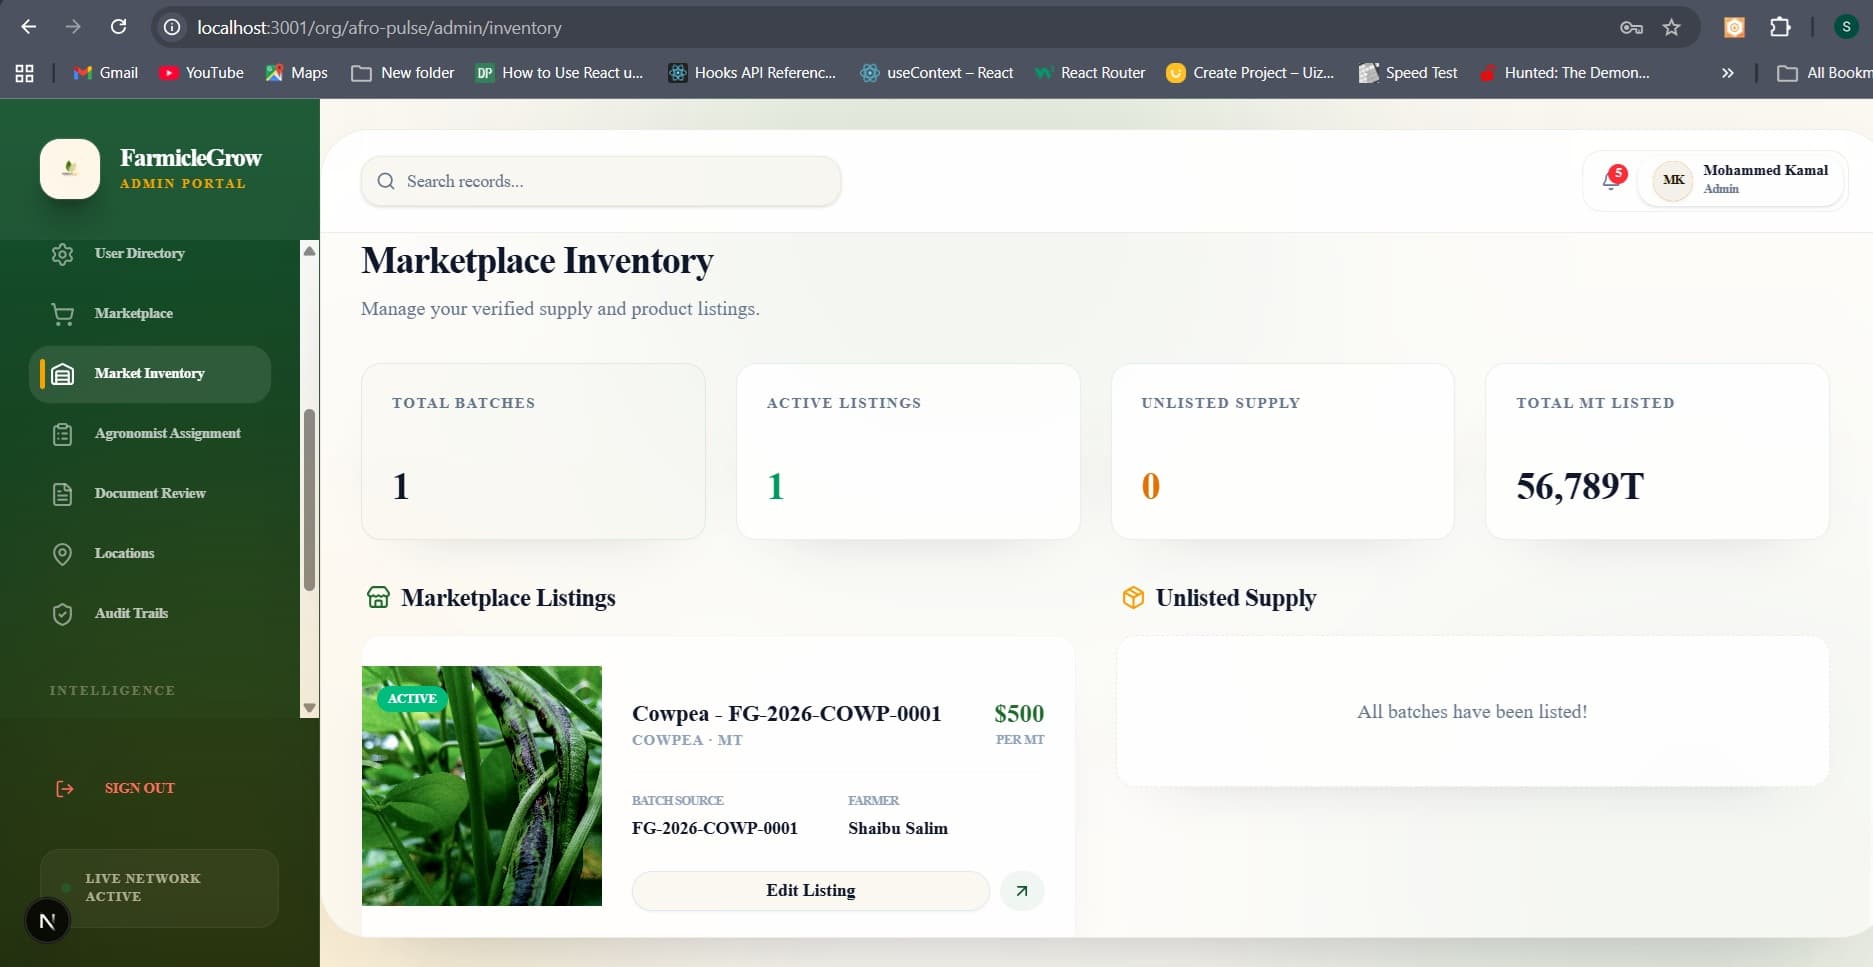Open the browser extensions puzzle icon
Image resolution: width=1873 pixels, height=967 pixels.
pos(1780,27)
